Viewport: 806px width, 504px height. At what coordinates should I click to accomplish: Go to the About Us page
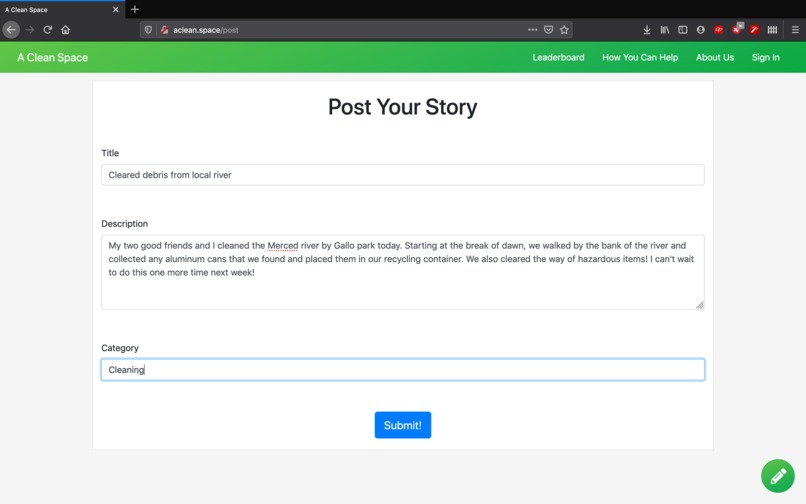click(715, 58)
